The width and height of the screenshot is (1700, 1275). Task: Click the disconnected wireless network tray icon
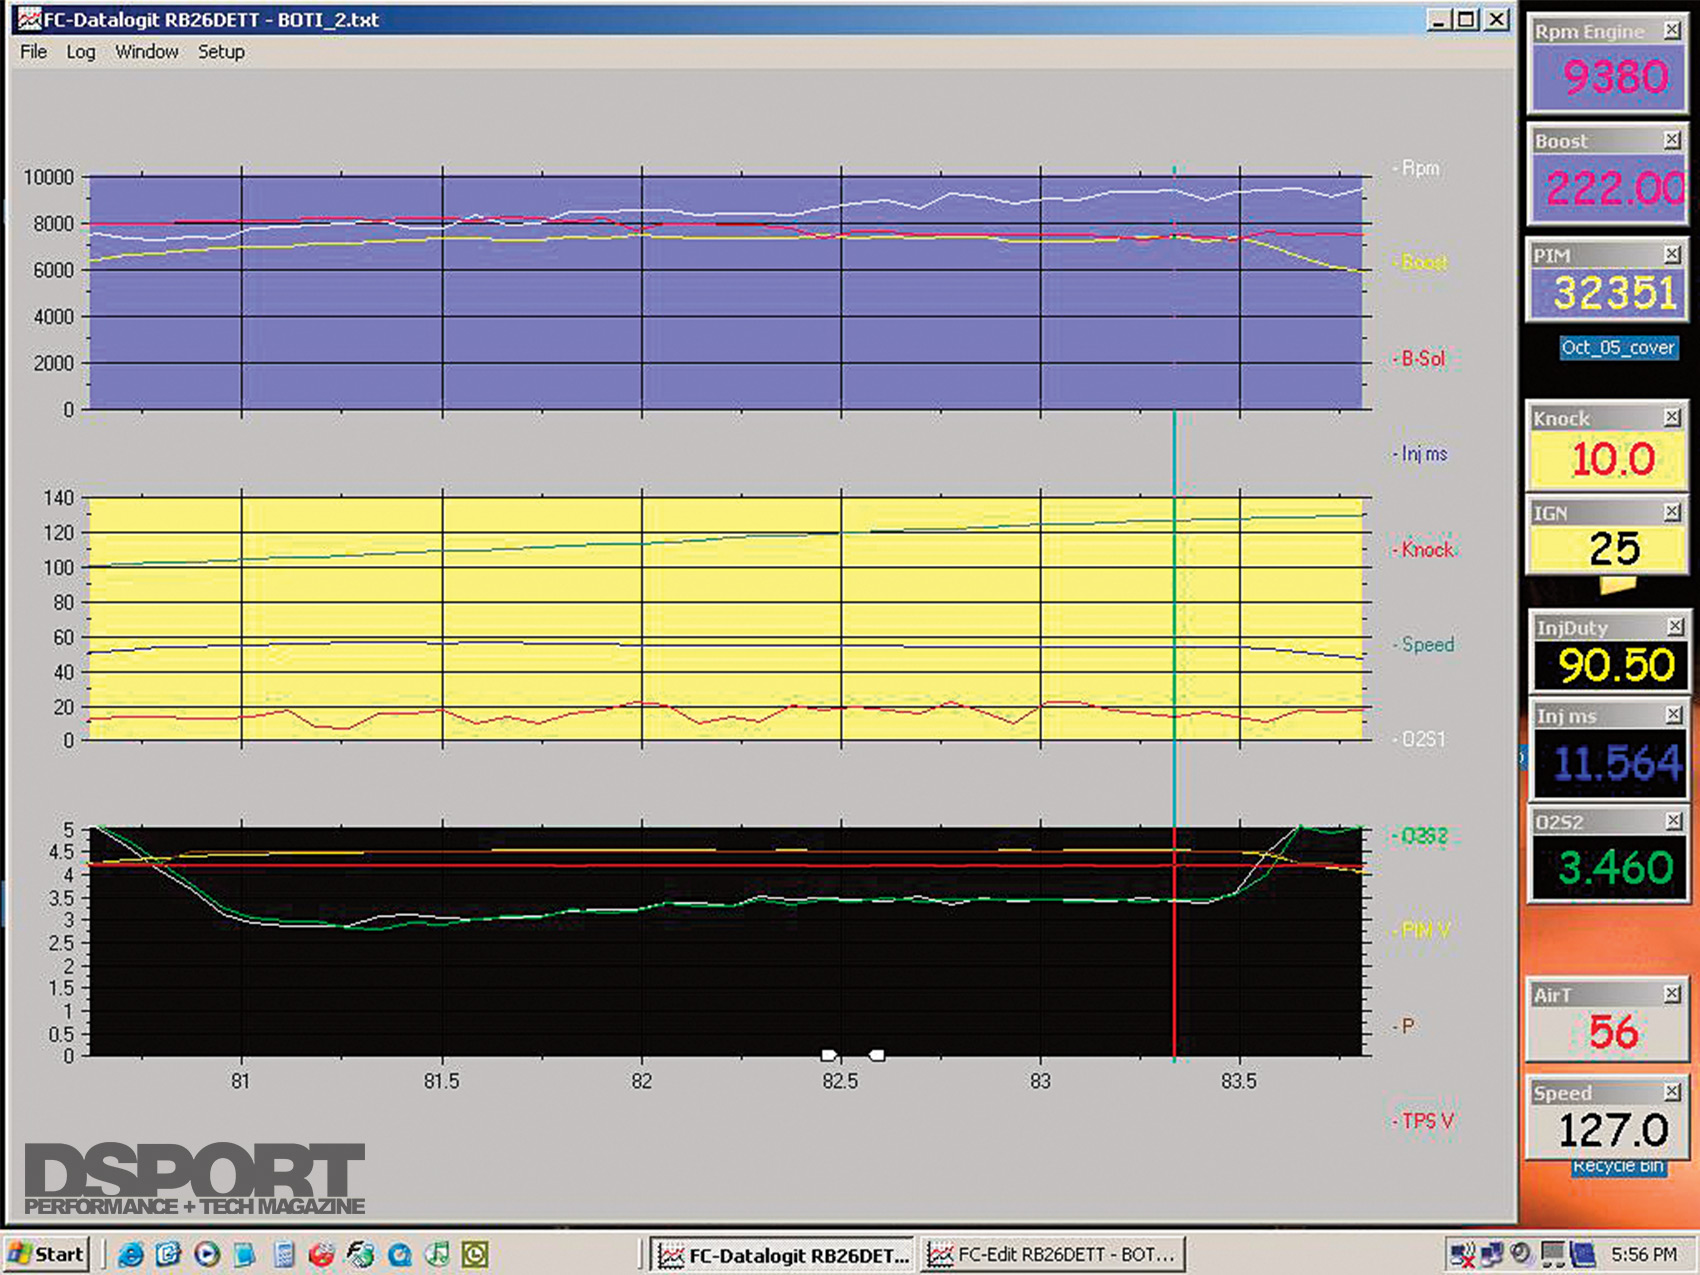pos(1462,1254)
